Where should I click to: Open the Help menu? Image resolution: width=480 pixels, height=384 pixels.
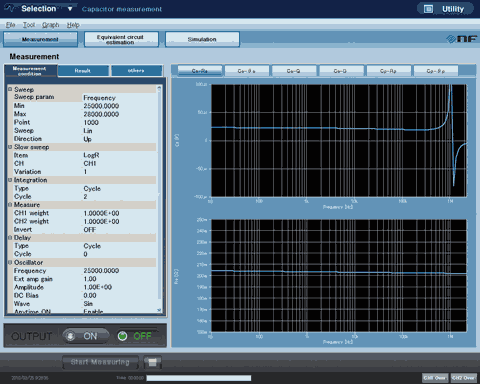point(73,25)
